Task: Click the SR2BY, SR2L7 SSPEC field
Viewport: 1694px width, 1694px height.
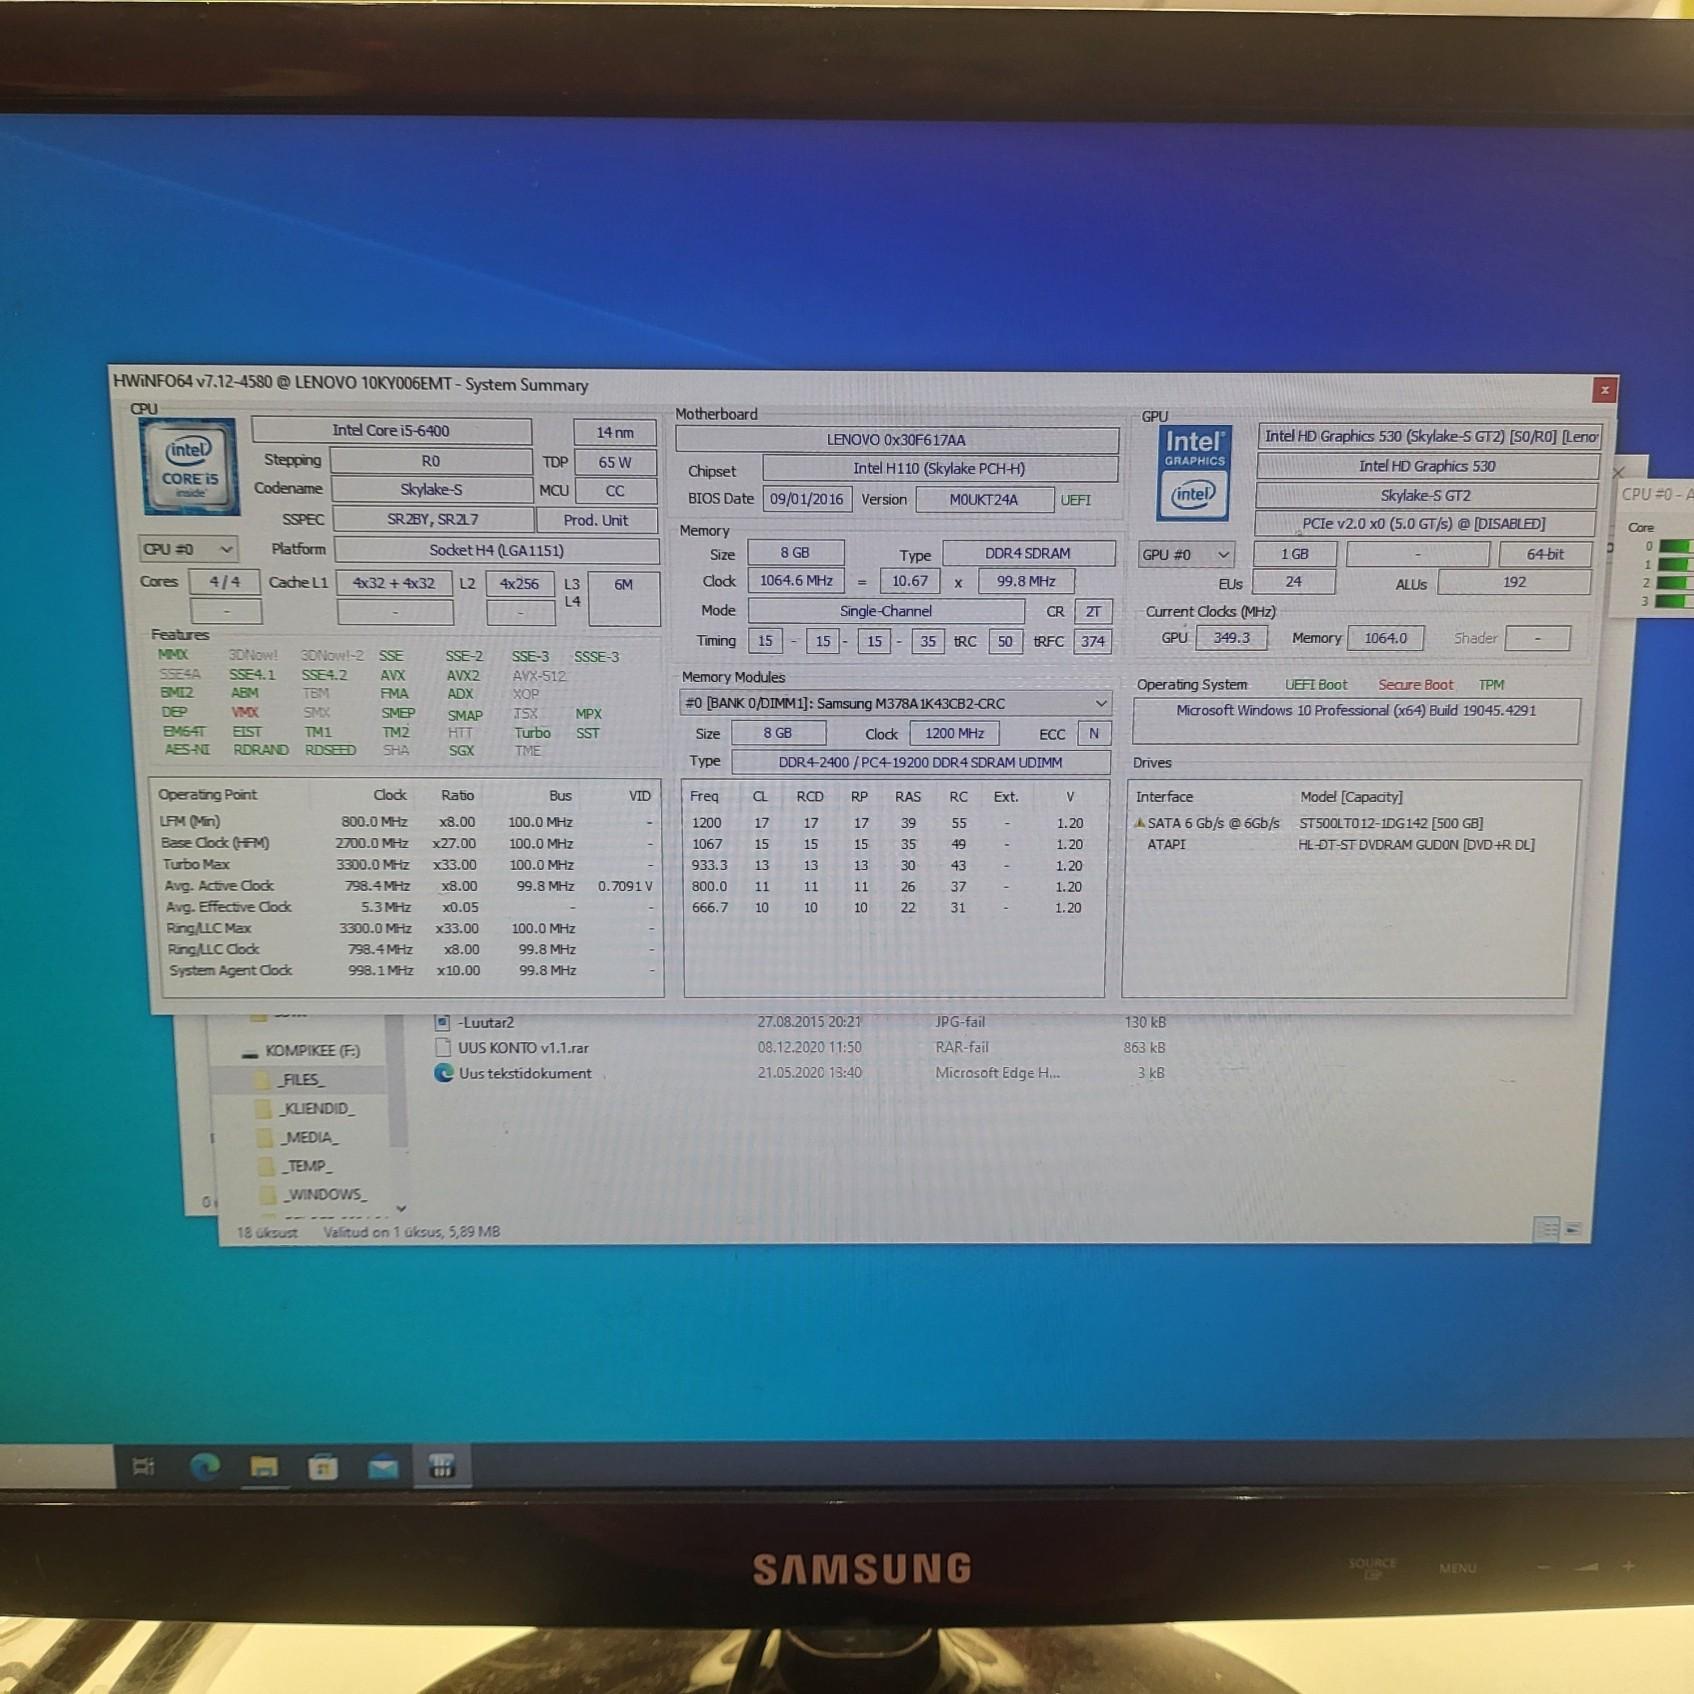Action: tap(432, 520)
